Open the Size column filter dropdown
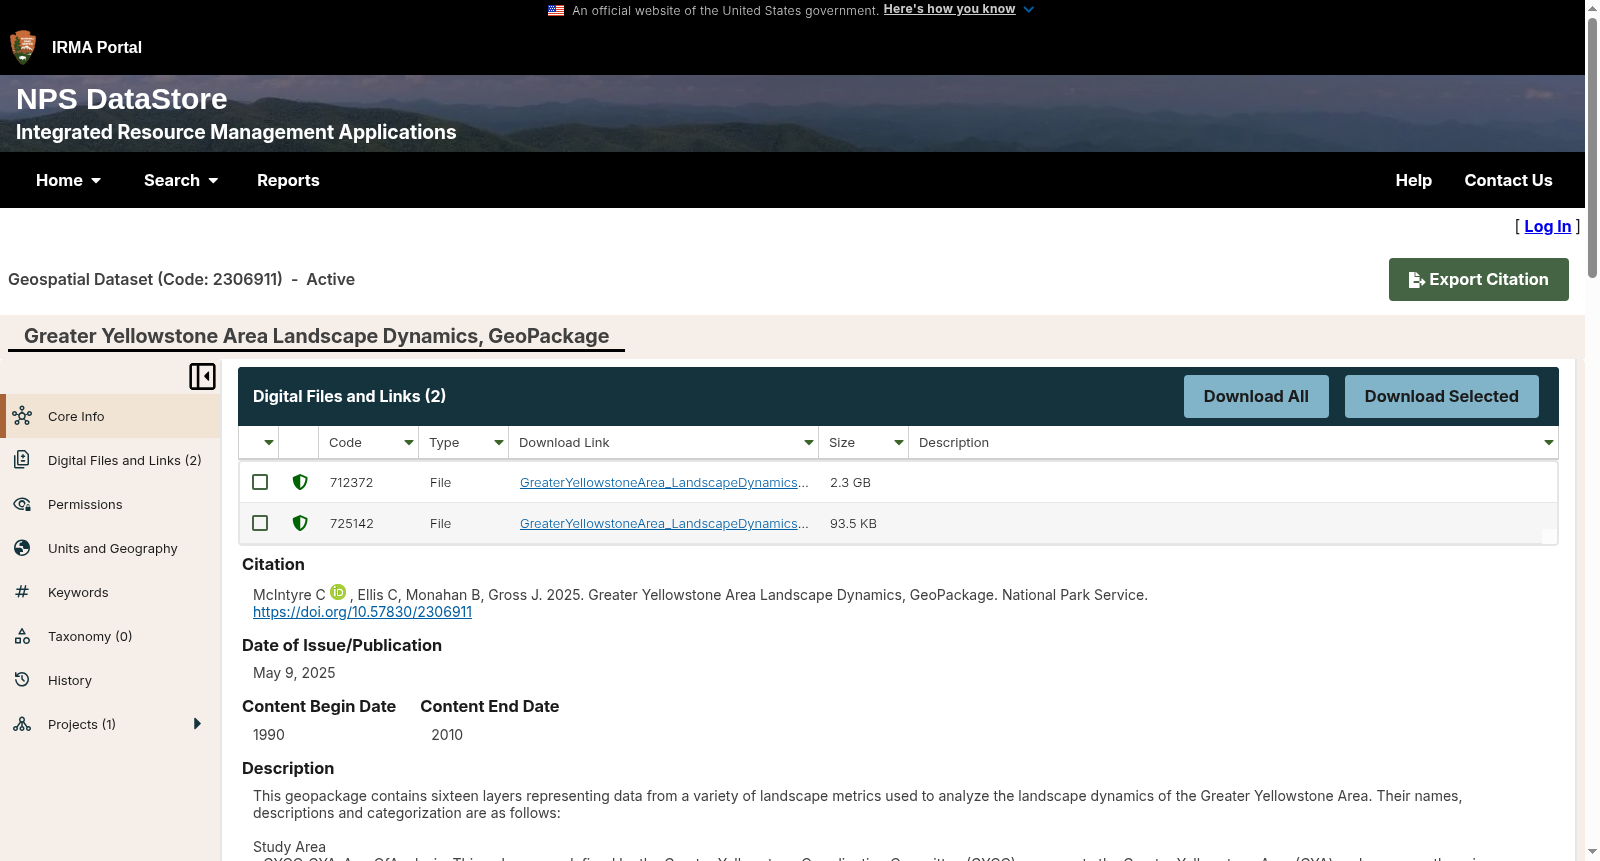 899,442
